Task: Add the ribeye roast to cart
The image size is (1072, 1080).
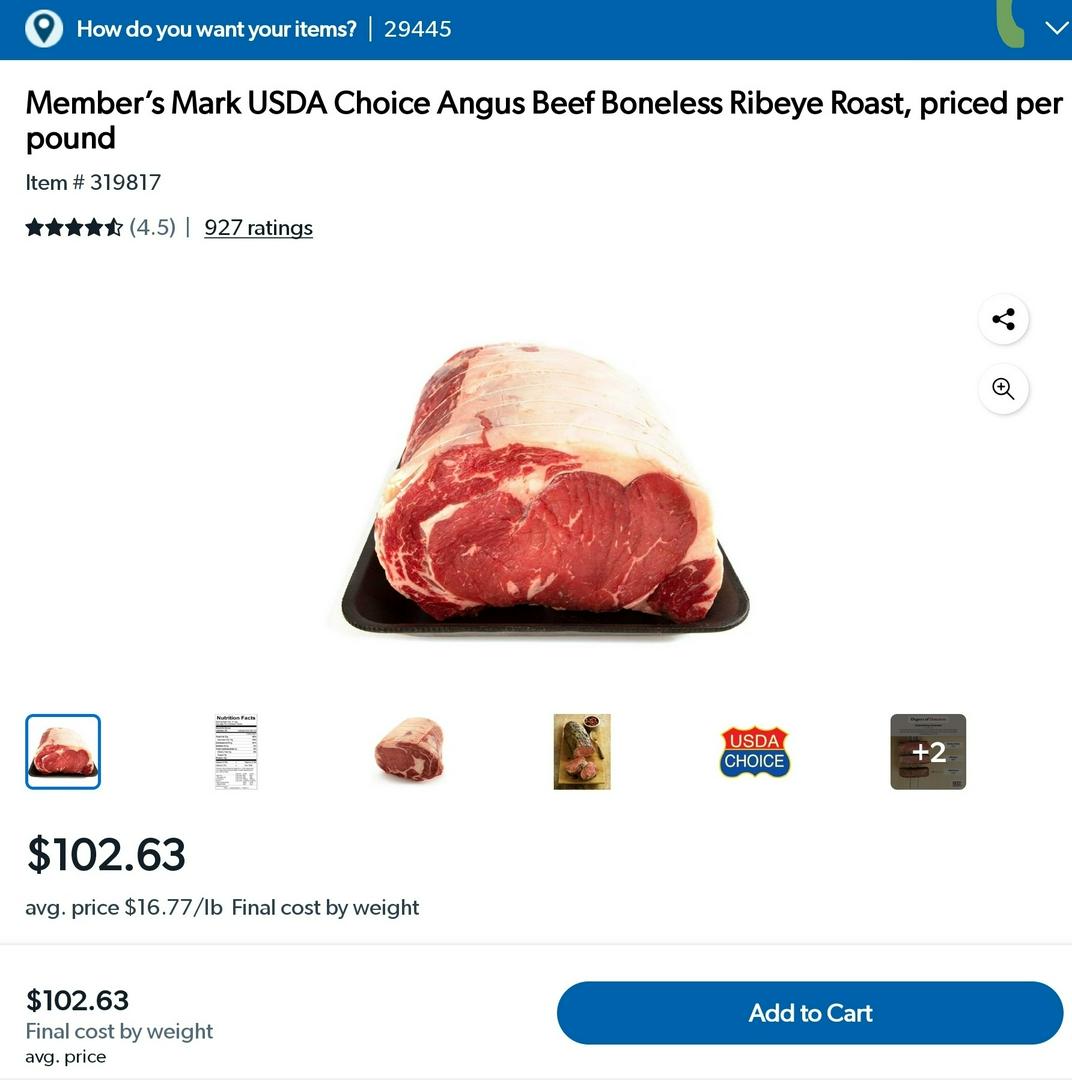Action: [x=810, y=1012]
